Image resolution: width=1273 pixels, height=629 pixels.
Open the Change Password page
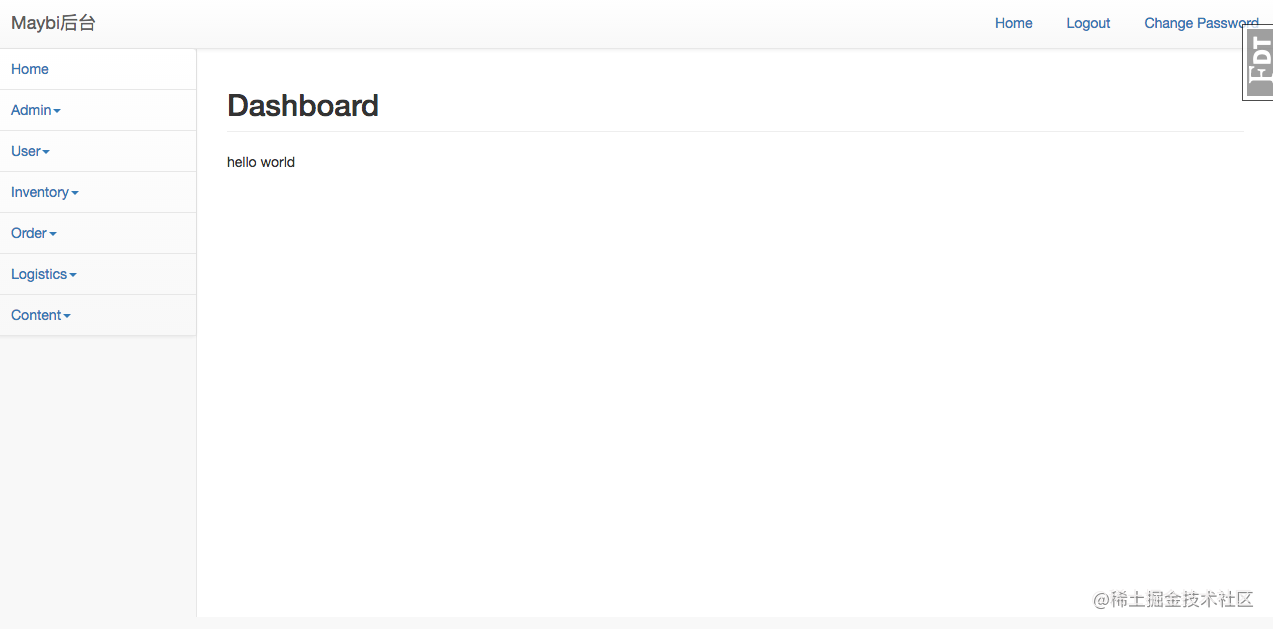pos(1201,23)
